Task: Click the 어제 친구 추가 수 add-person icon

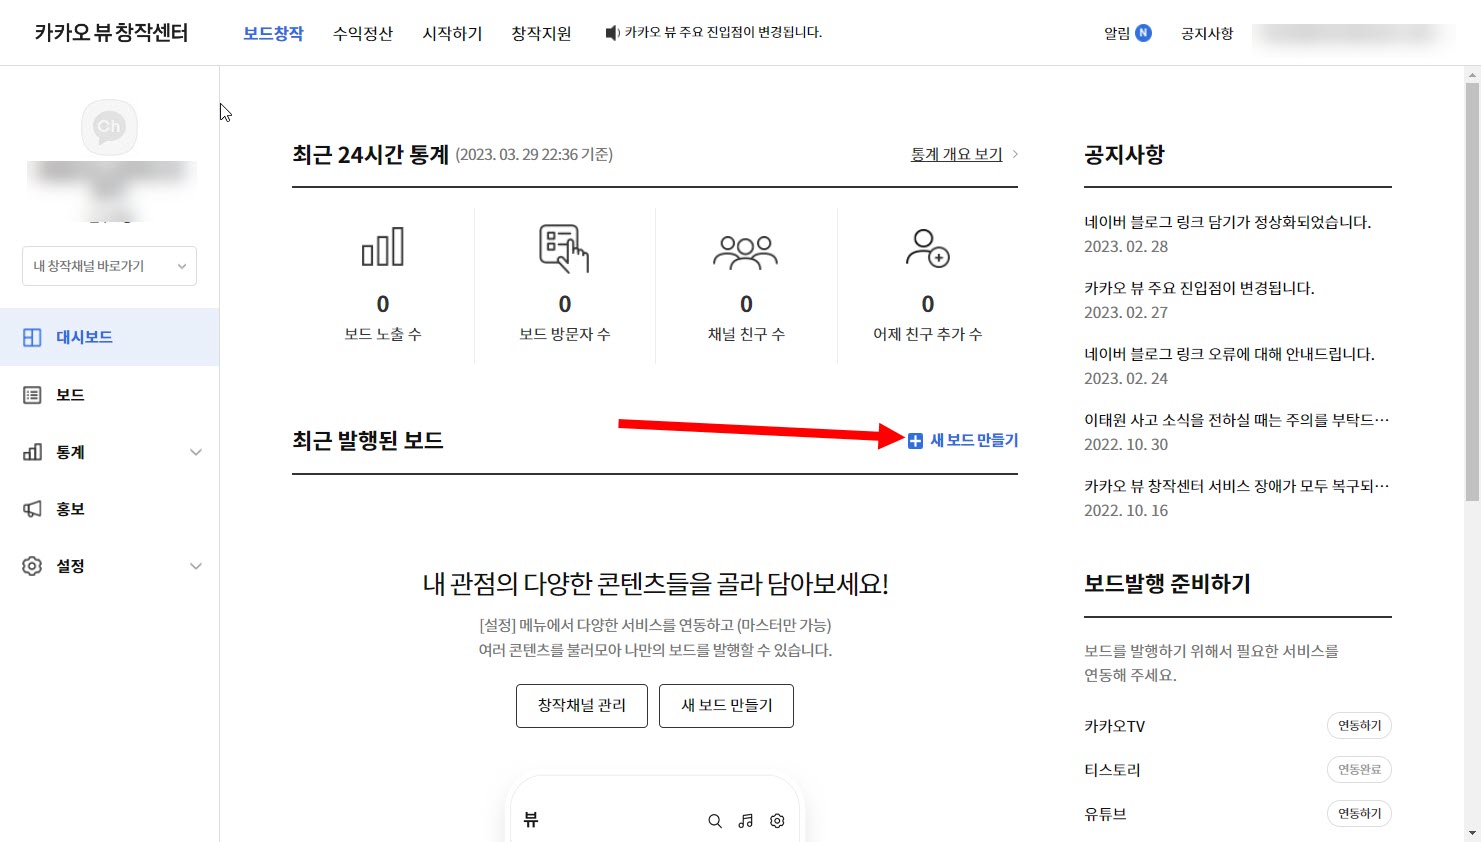Action: pyautogui.click(x=927, y=249)
